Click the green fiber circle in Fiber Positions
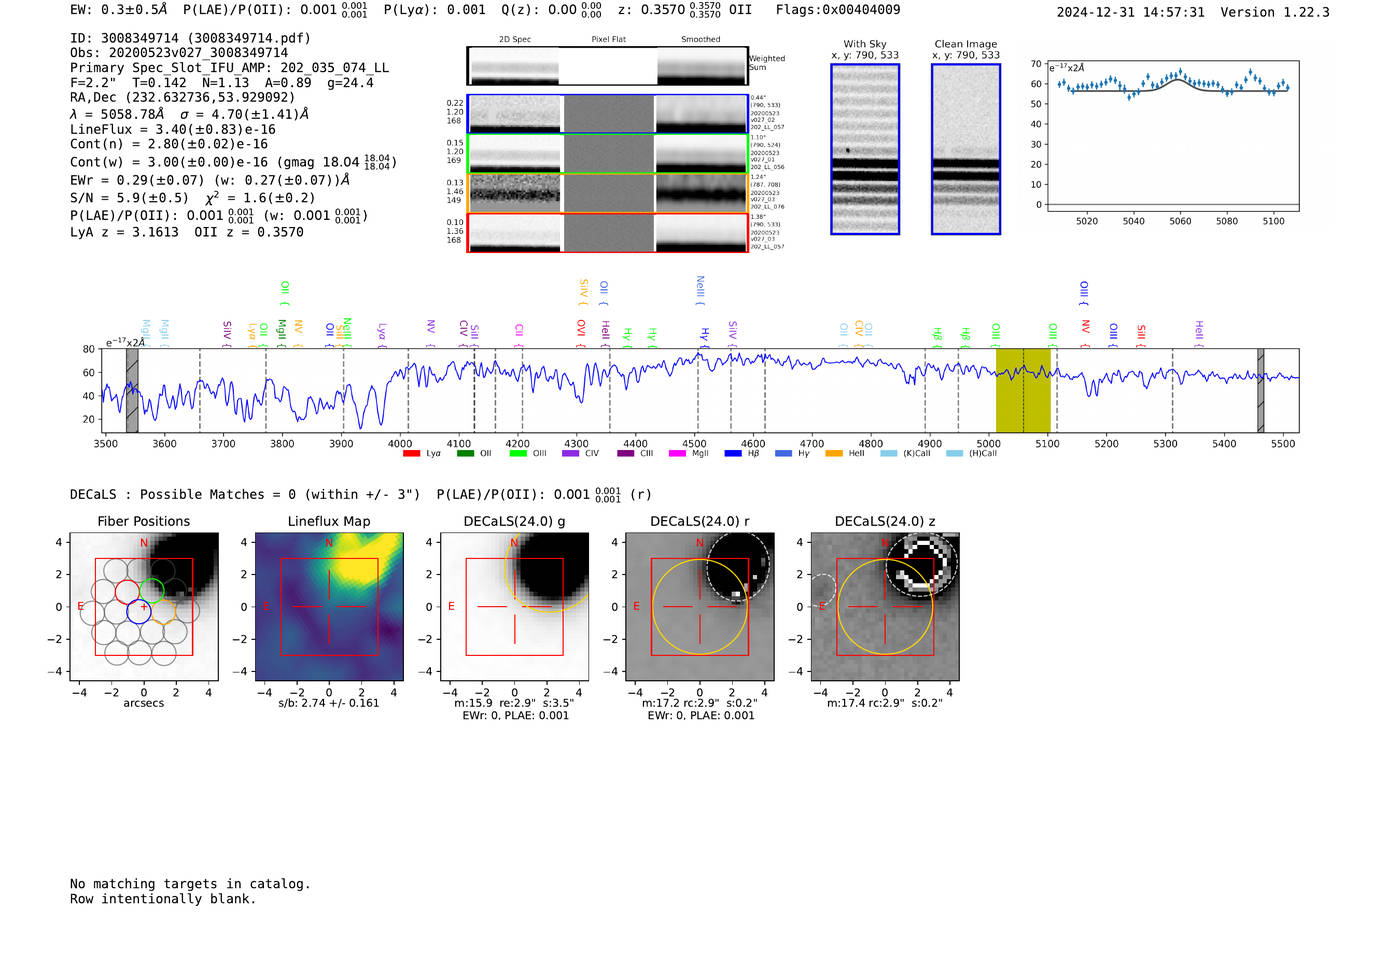Screen dimensions: 1400x953 (x=152, y=590)
